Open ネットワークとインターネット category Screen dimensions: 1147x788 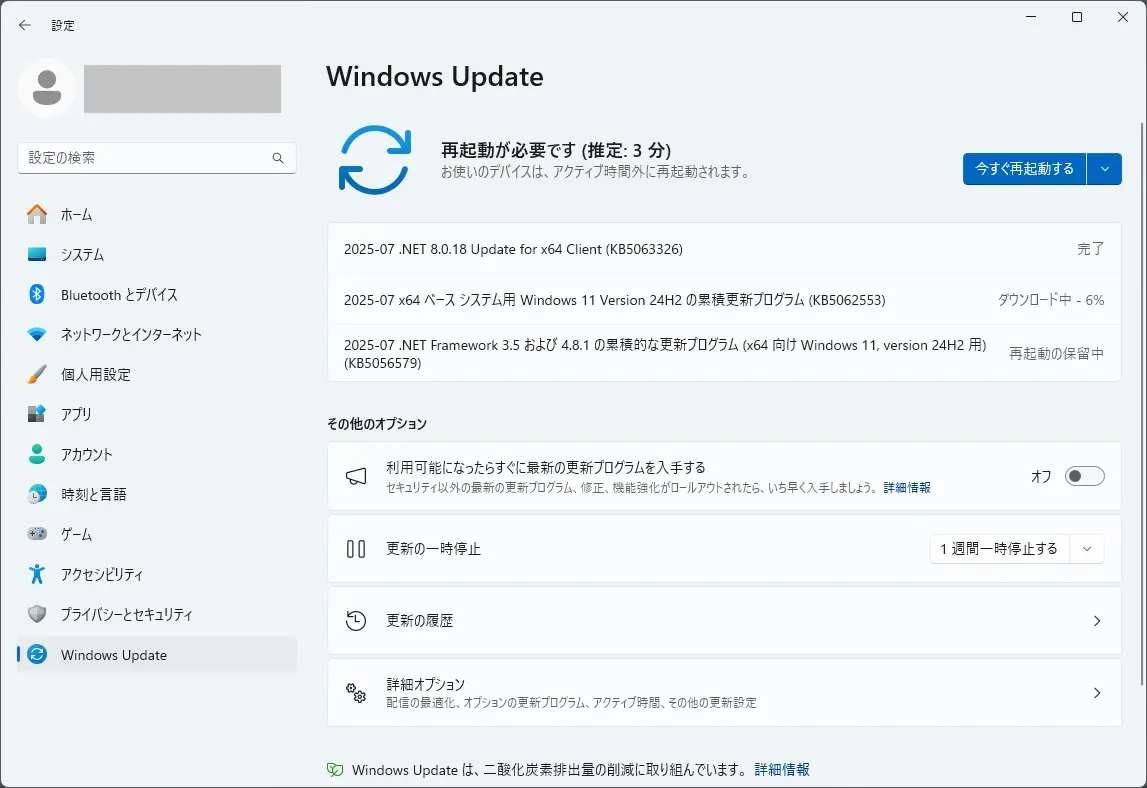[157, 334]
